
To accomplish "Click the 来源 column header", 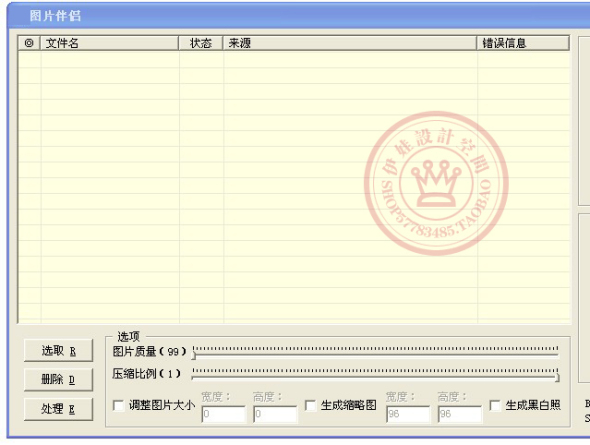I will click(350, 43).
